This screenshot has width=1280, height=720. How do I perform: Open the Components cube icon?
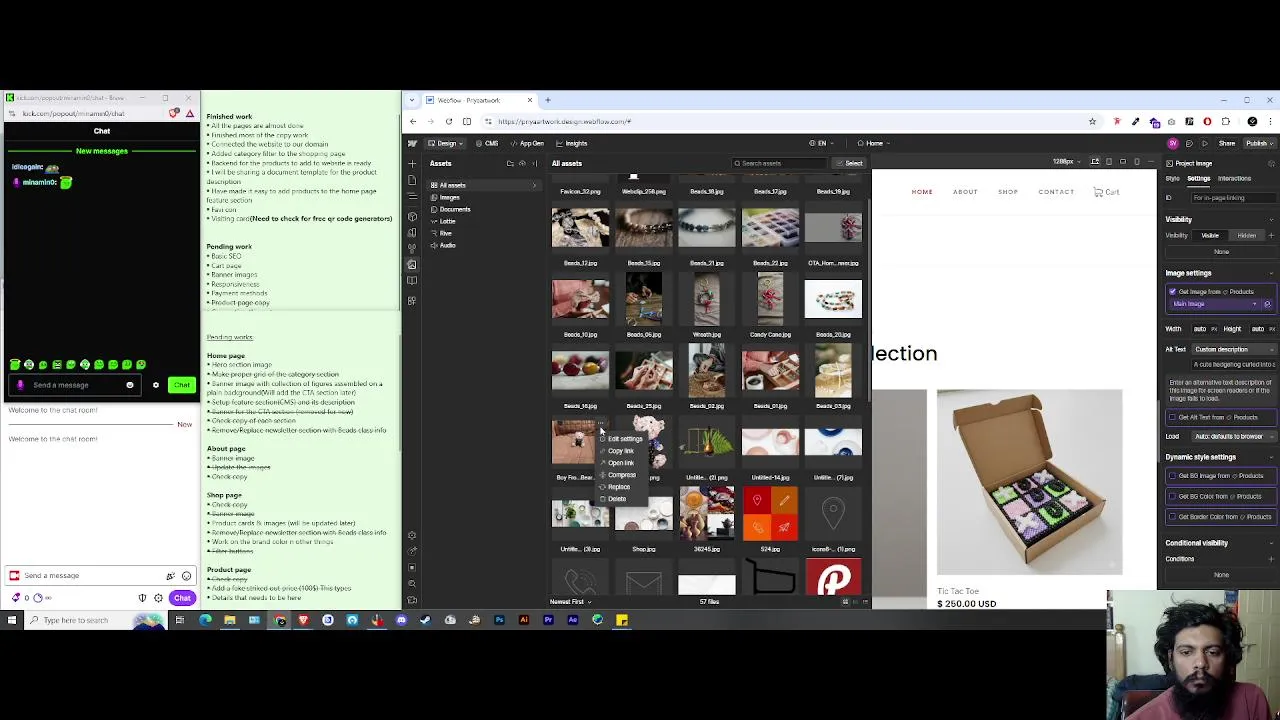pyautogui.click(x=412, y=216)
